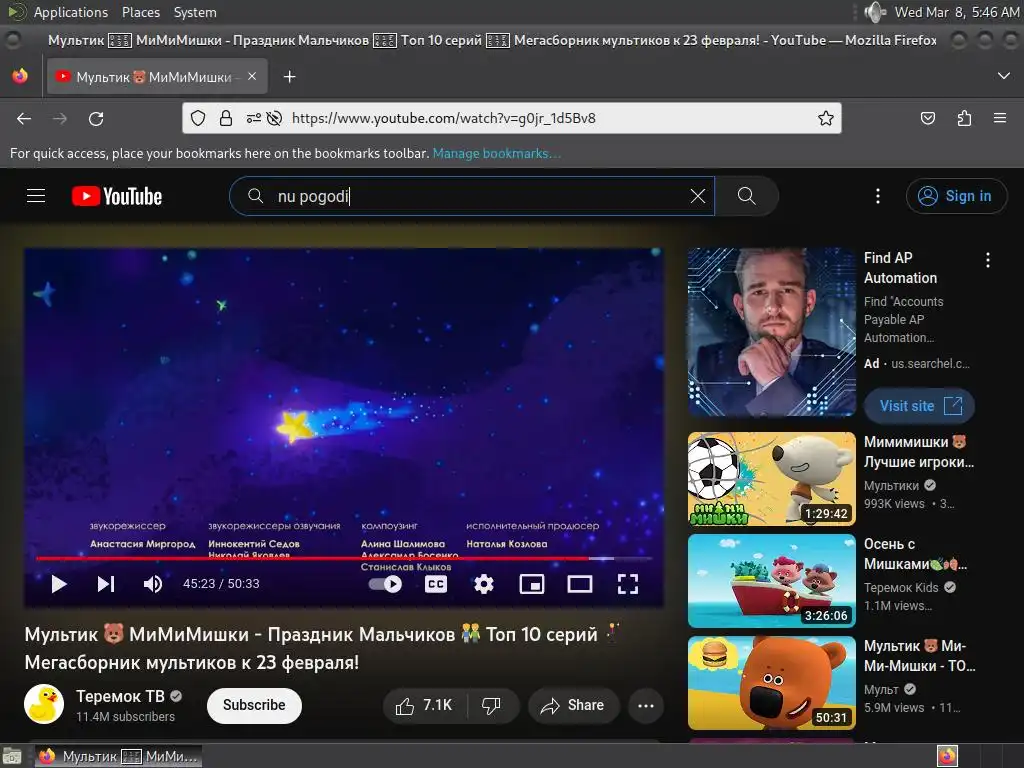Clear the search query with X
This screenshot has width=1024, height=768.
coord(697,196)
